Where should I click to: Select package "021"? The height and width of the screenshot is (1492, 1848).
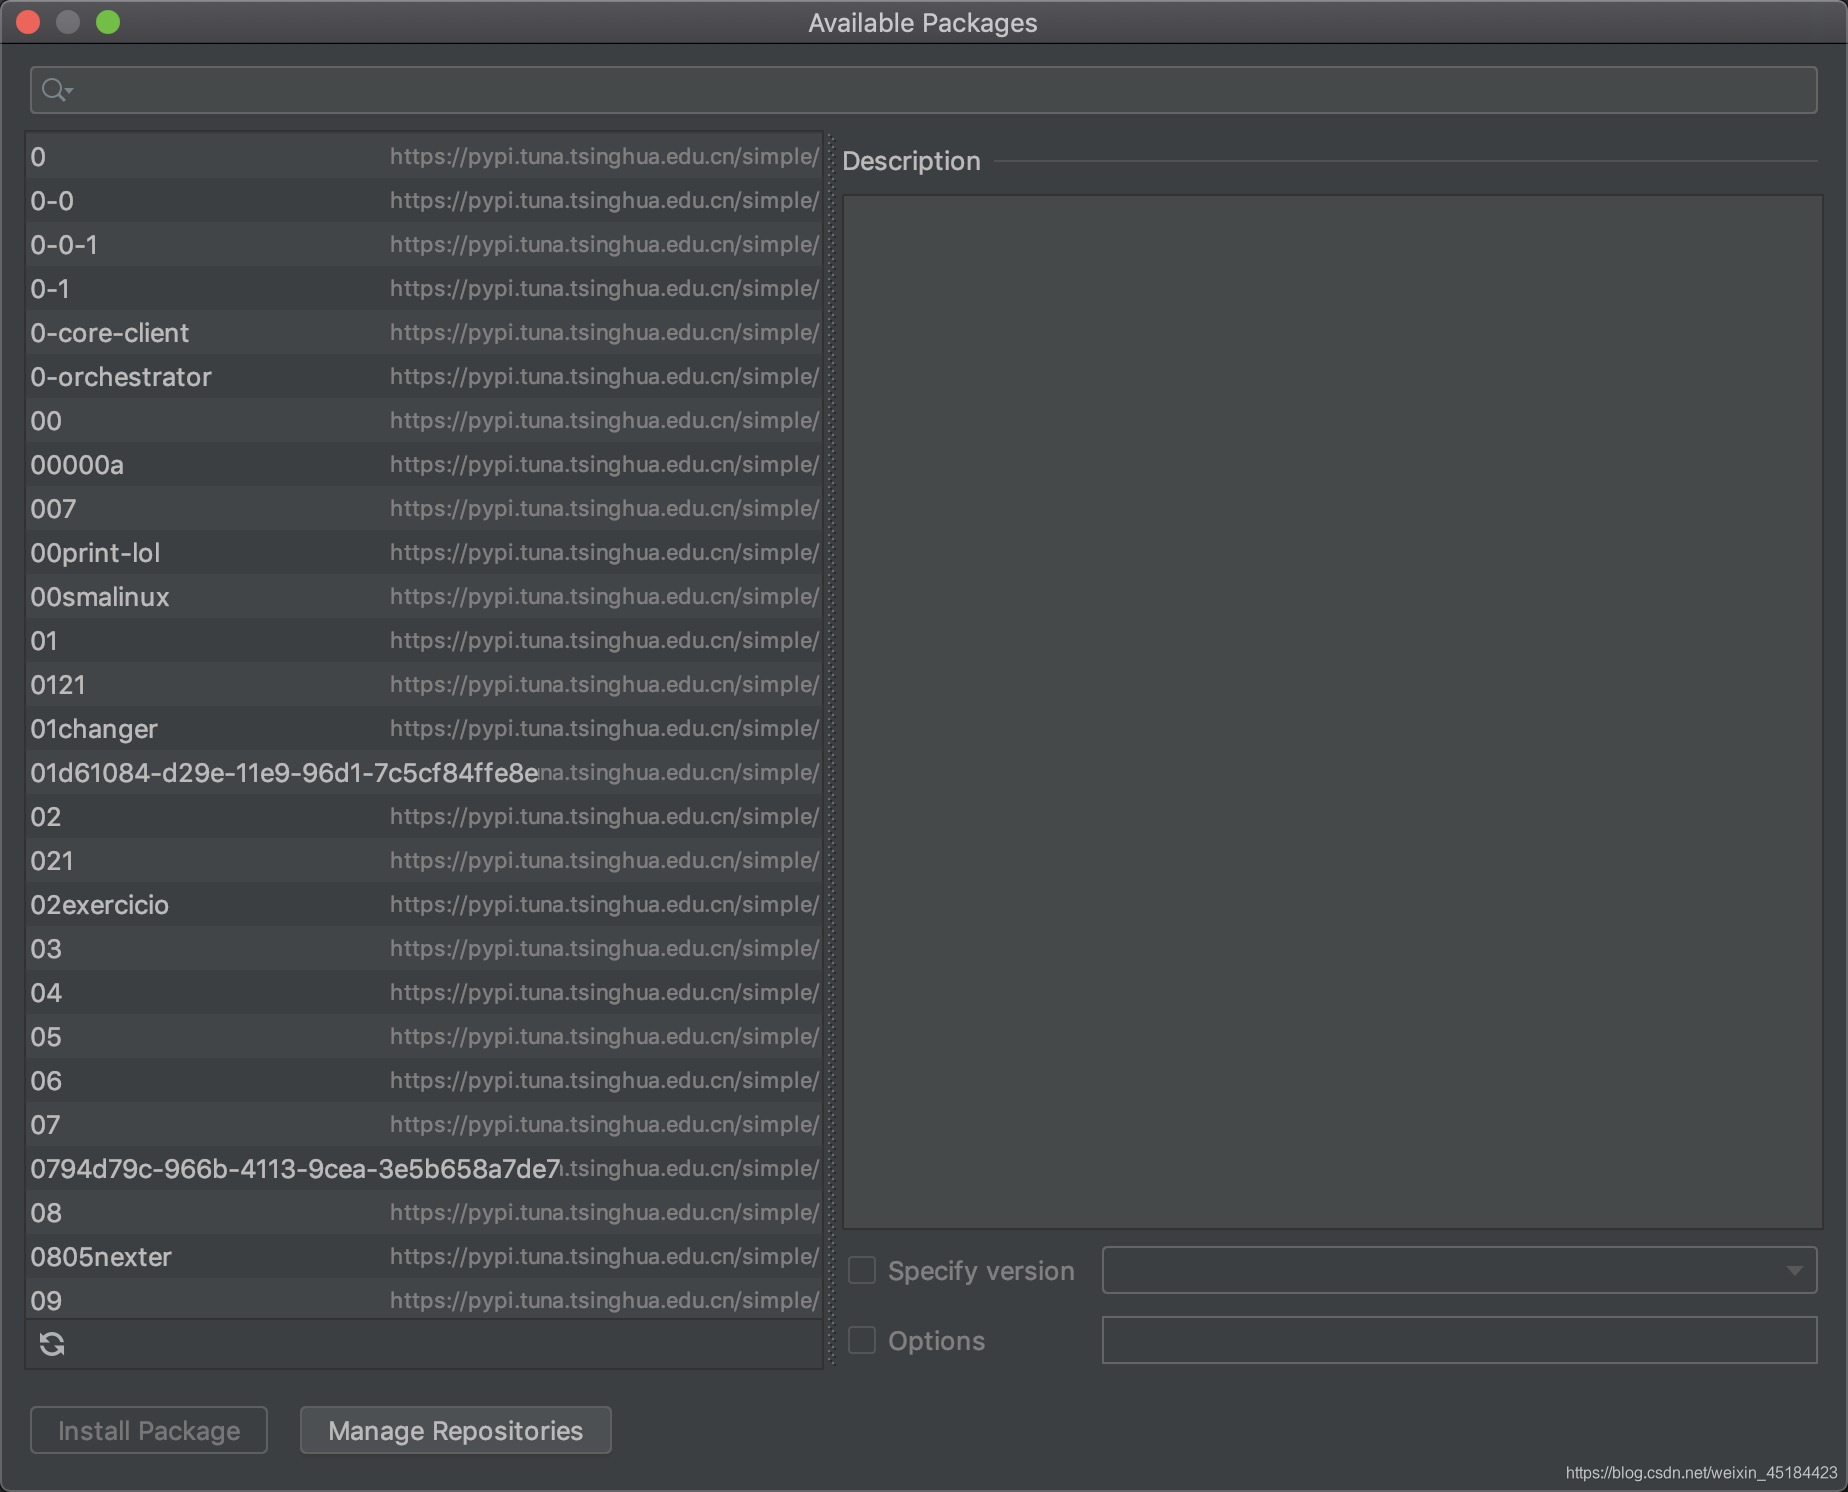tap(424, 860)
